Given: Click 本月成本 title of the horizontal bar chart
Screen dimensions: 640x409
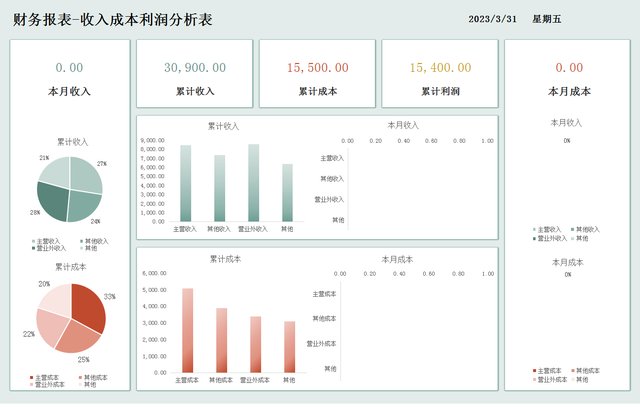Looking at the screenshot, I should tap(397, 260).
